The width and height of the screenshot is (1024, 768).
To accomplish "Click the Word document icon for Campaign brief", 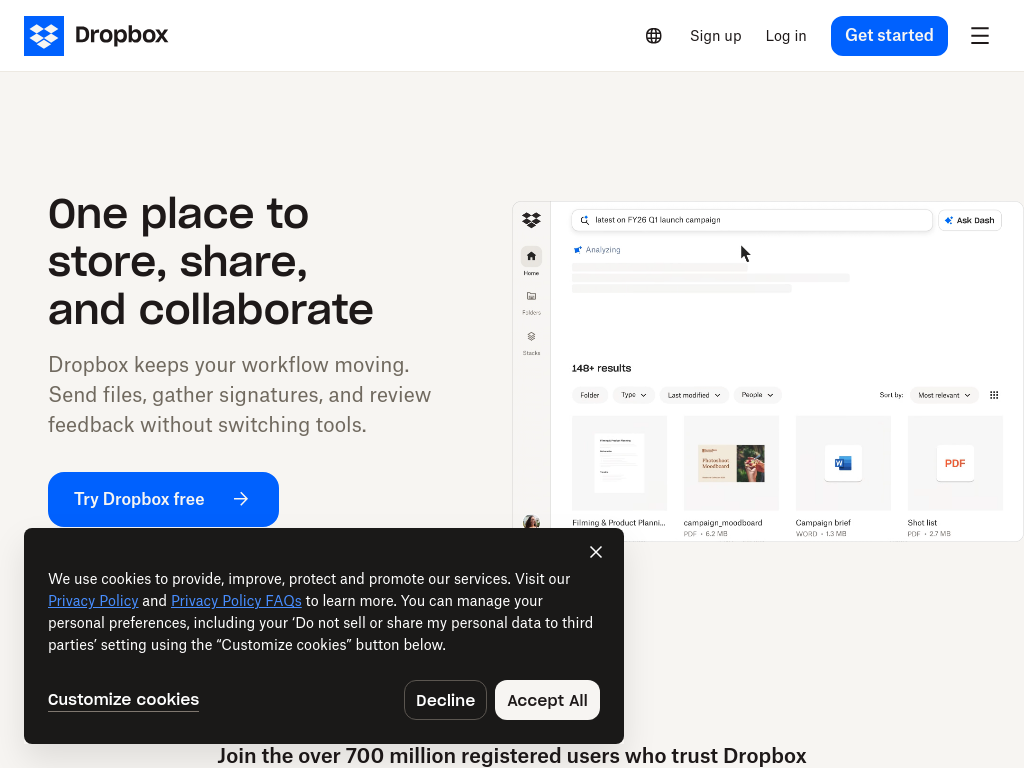I will click(843, 463).
